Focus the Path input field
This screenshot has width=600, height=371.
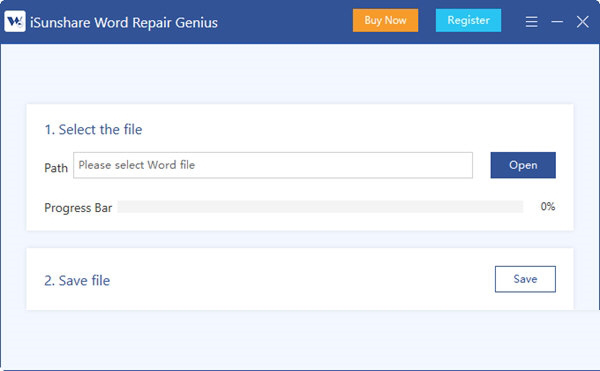pyautogui.click(x=273, y=165)
